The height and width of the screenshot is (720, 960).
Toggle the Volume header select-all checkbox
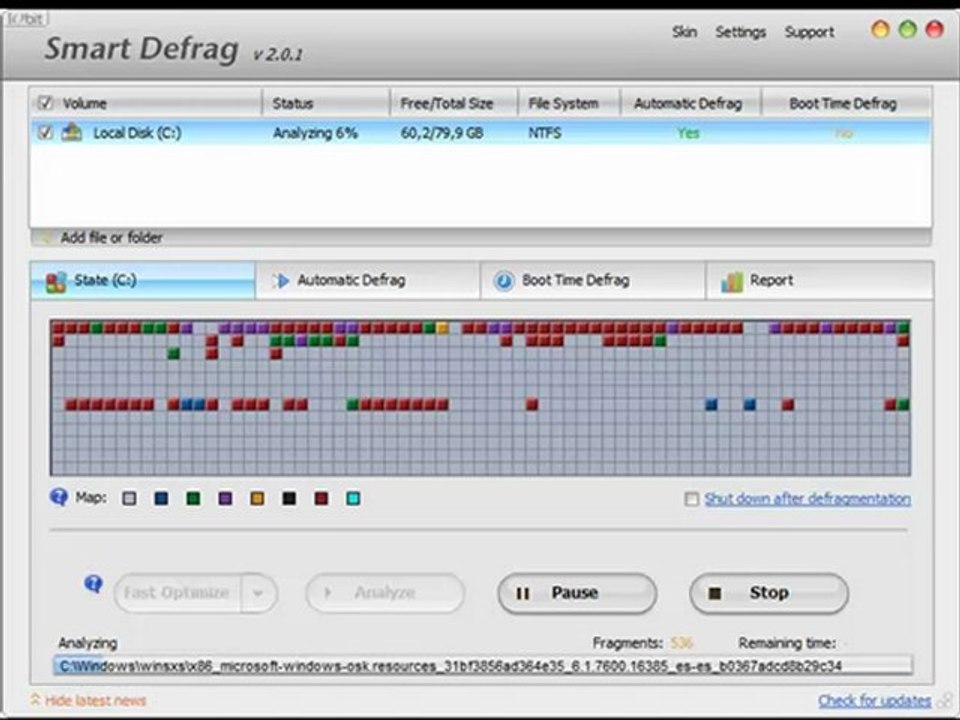(45, 103)
